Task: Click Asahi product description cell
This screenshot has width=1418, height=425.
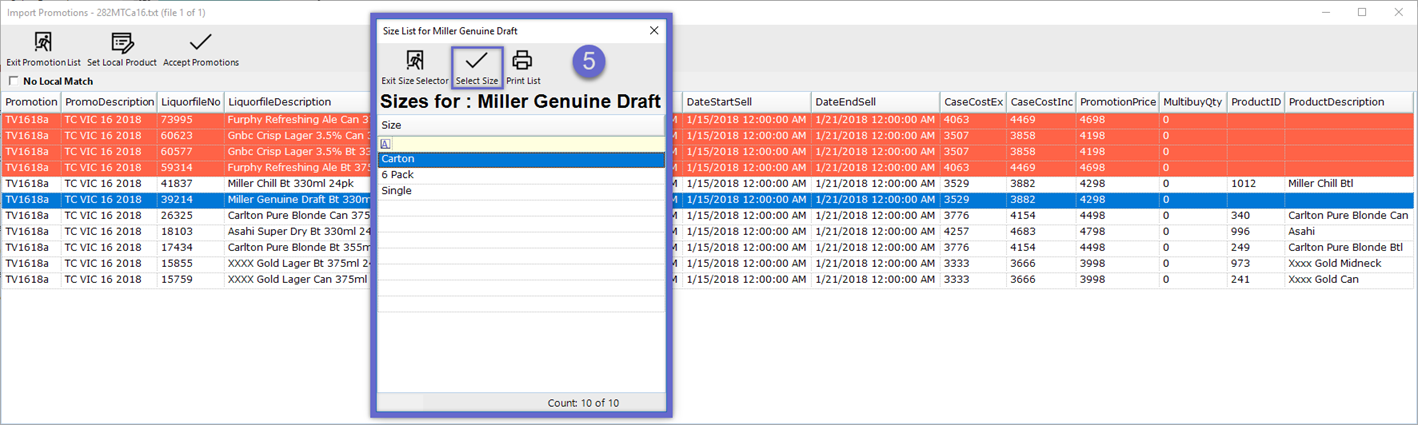Action: coord(1349,232)
